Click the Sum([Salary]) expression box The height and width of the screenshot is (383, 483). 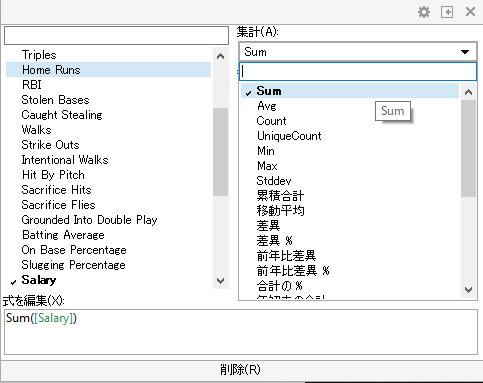point(241,332)
